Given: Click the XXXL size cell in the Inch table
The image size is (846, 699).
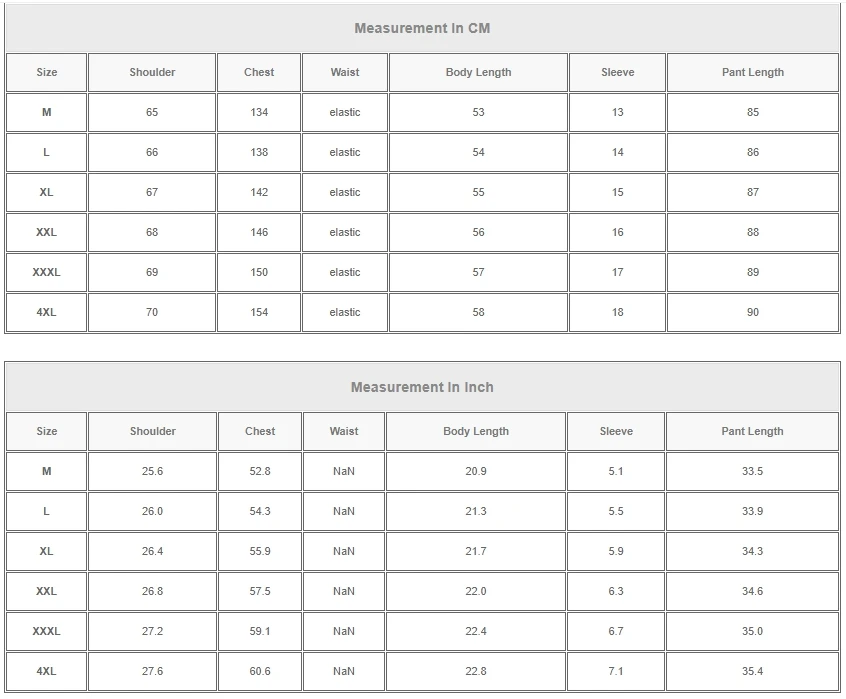Looking at the screenshot, I should (x=46, y=631).
